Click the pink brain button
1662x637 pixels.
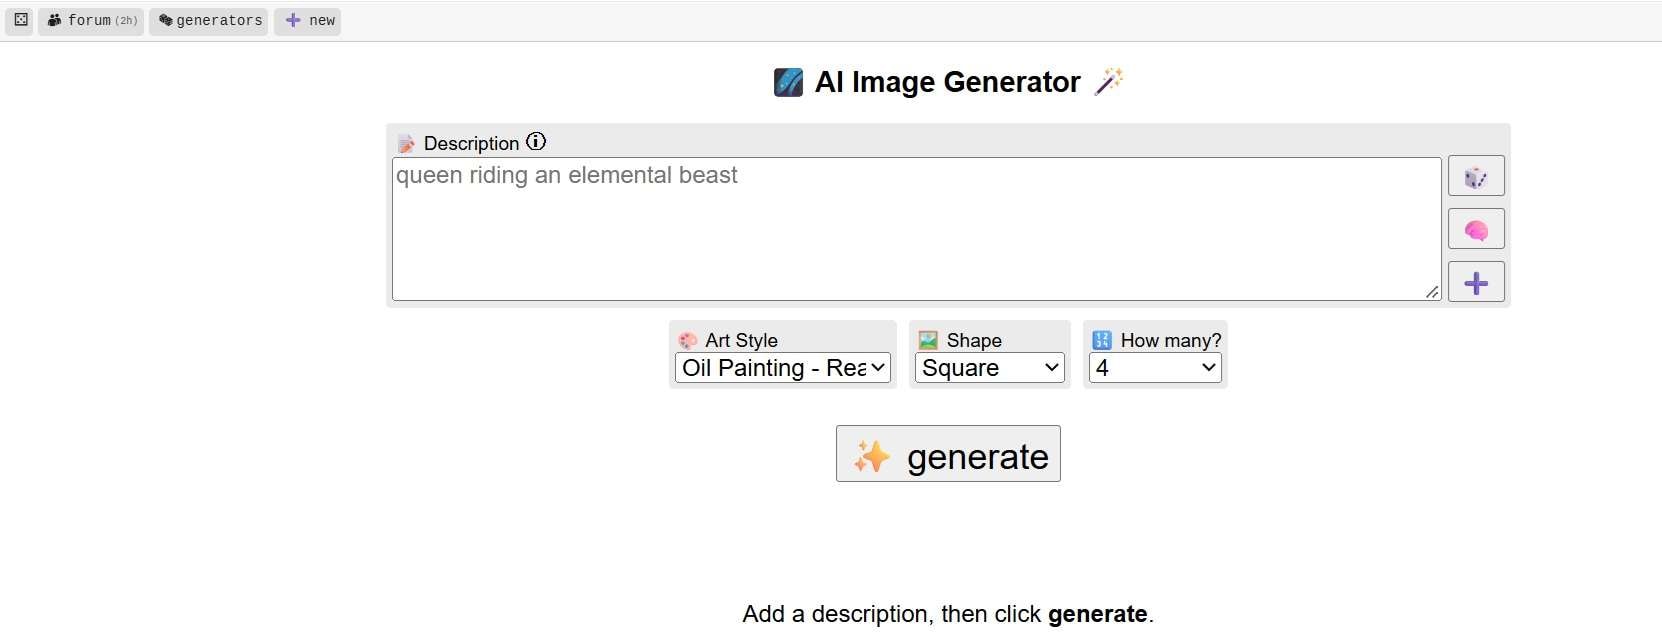pyautogui.click(x=1476, y=230)
